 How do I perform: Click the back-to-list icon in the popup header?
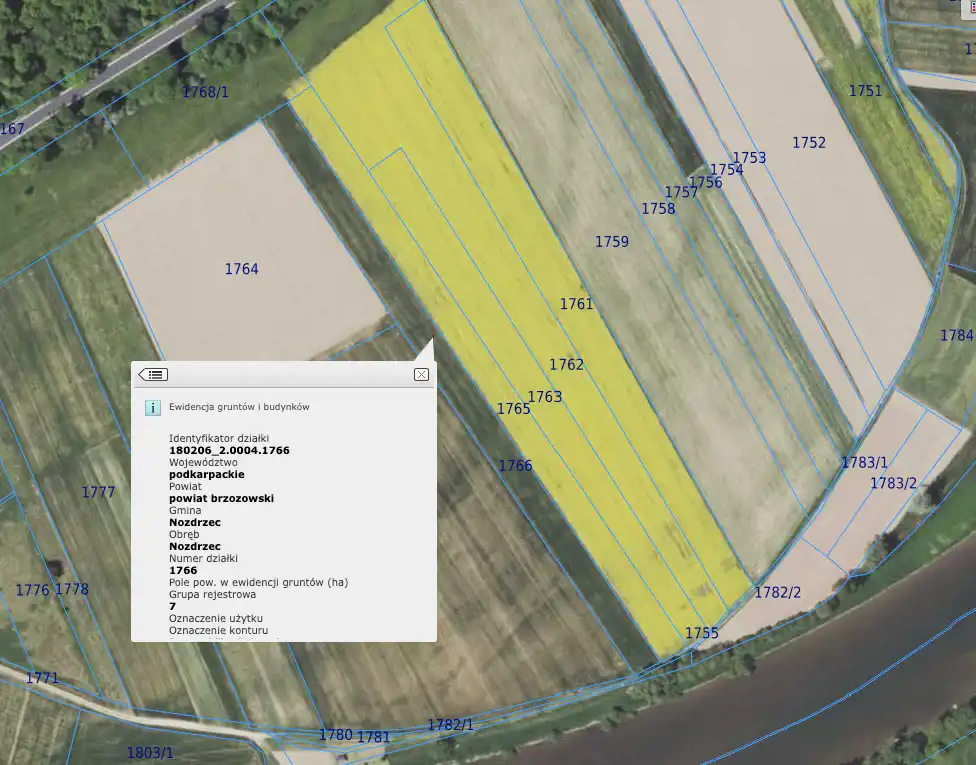(153, 374)
